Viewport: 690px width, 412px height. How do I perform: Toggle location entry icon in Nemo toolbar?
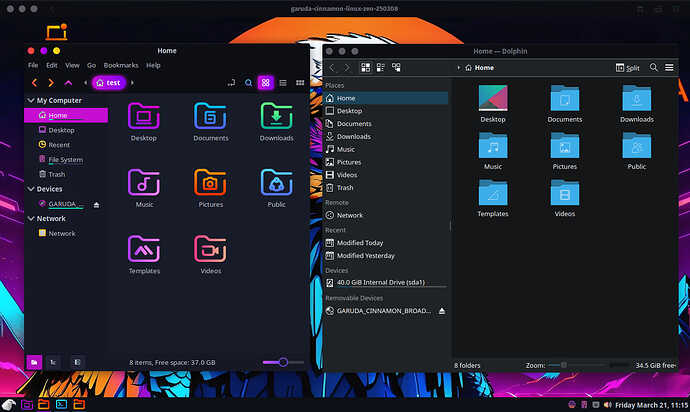pyautogui.click(x=231, y=83)
